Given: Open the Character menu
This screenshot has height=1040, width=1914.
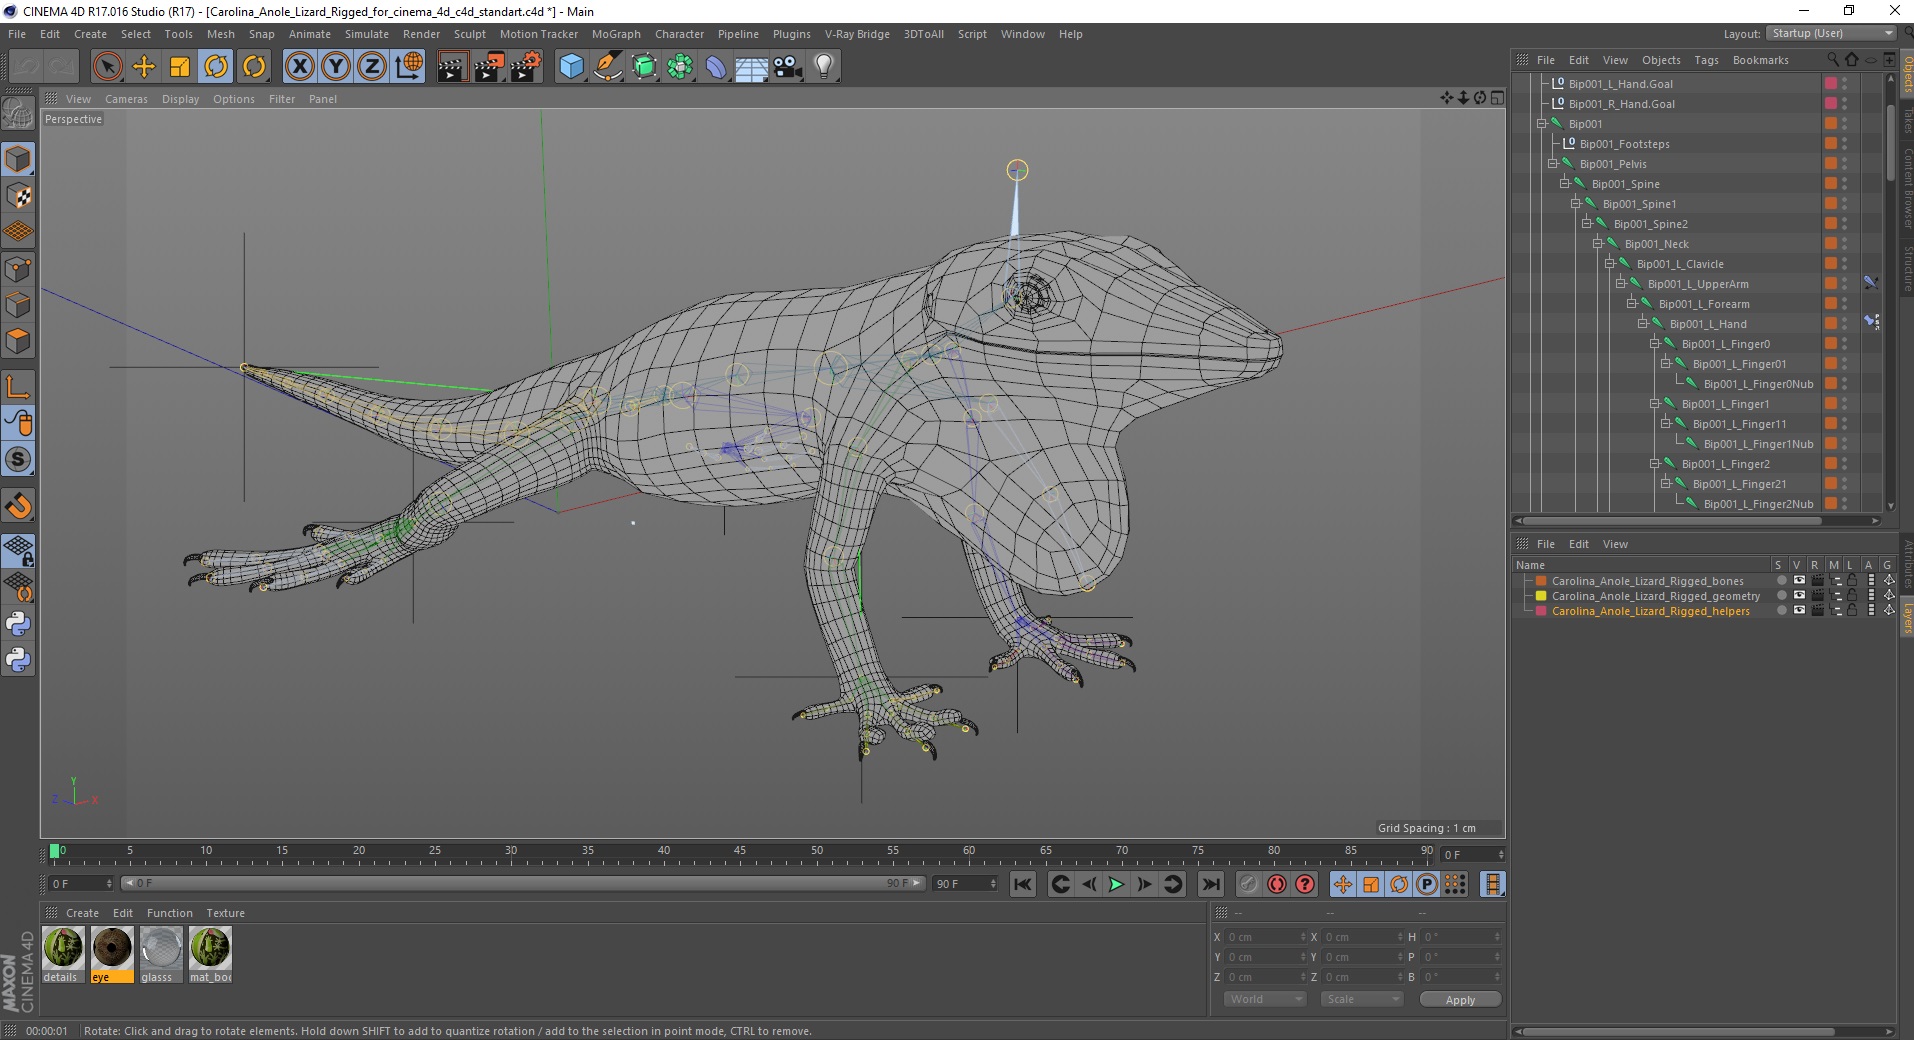Looking at the screenshot, I should pos(679,34).
